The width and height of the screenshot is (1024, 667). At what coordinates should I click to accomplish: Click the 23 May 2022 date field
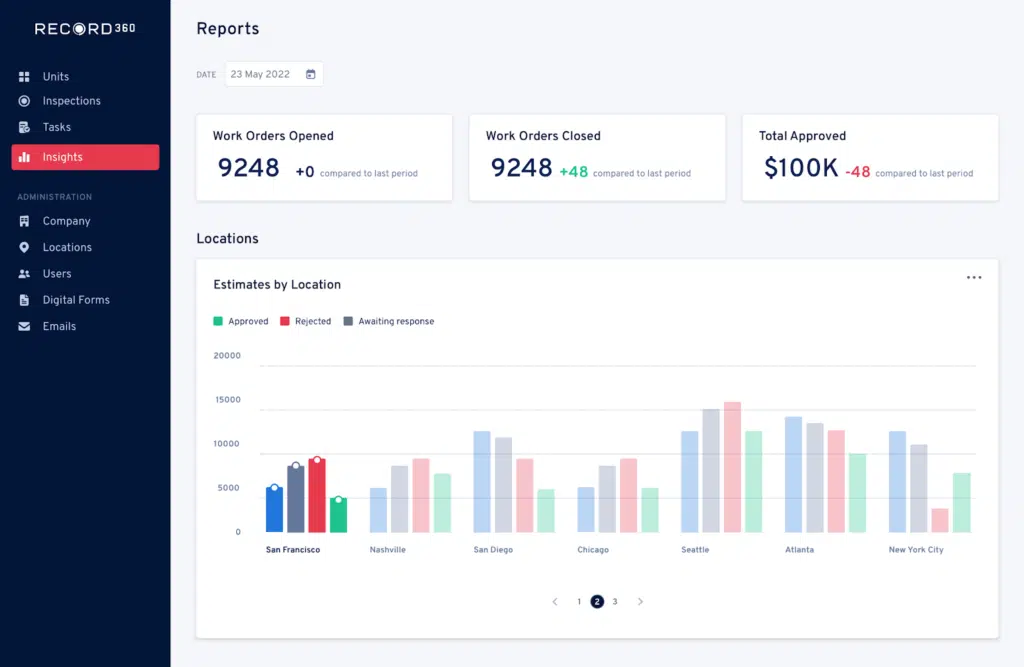(262, 74)
